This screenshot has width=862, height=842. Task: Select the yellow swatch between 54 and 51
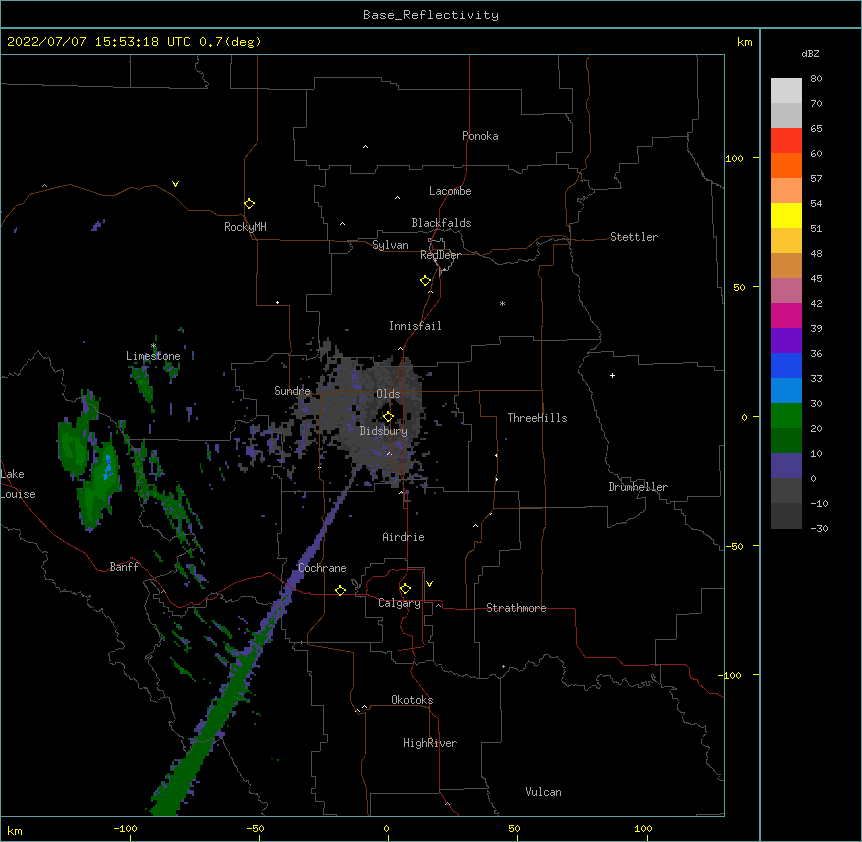pos(786,215)
